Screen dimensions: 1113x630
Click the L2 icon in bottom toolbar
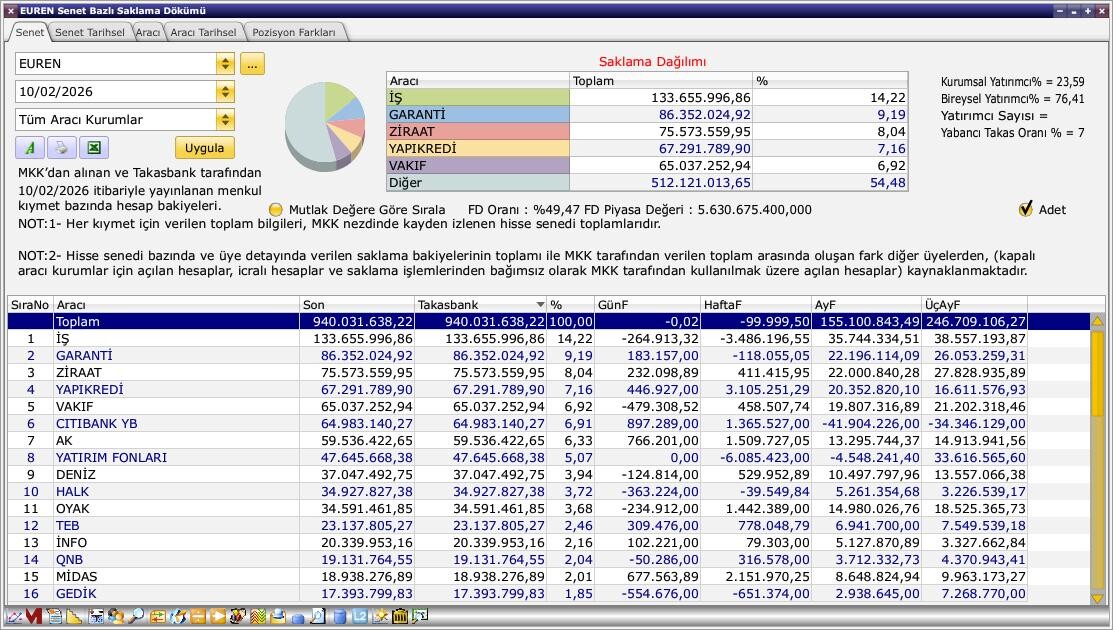click(x=359, y=617)
